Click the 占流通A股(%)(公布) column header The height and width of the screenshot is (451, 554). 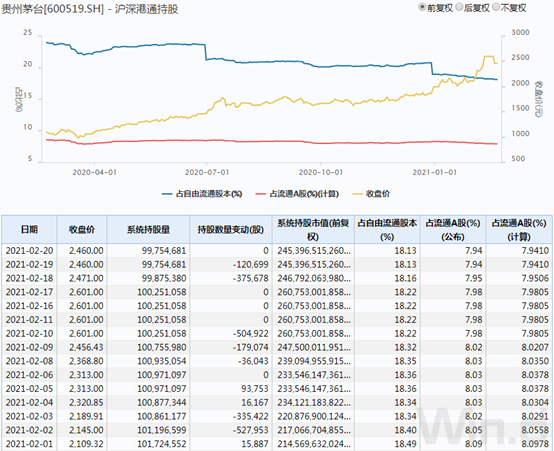(x=453, y=229)
